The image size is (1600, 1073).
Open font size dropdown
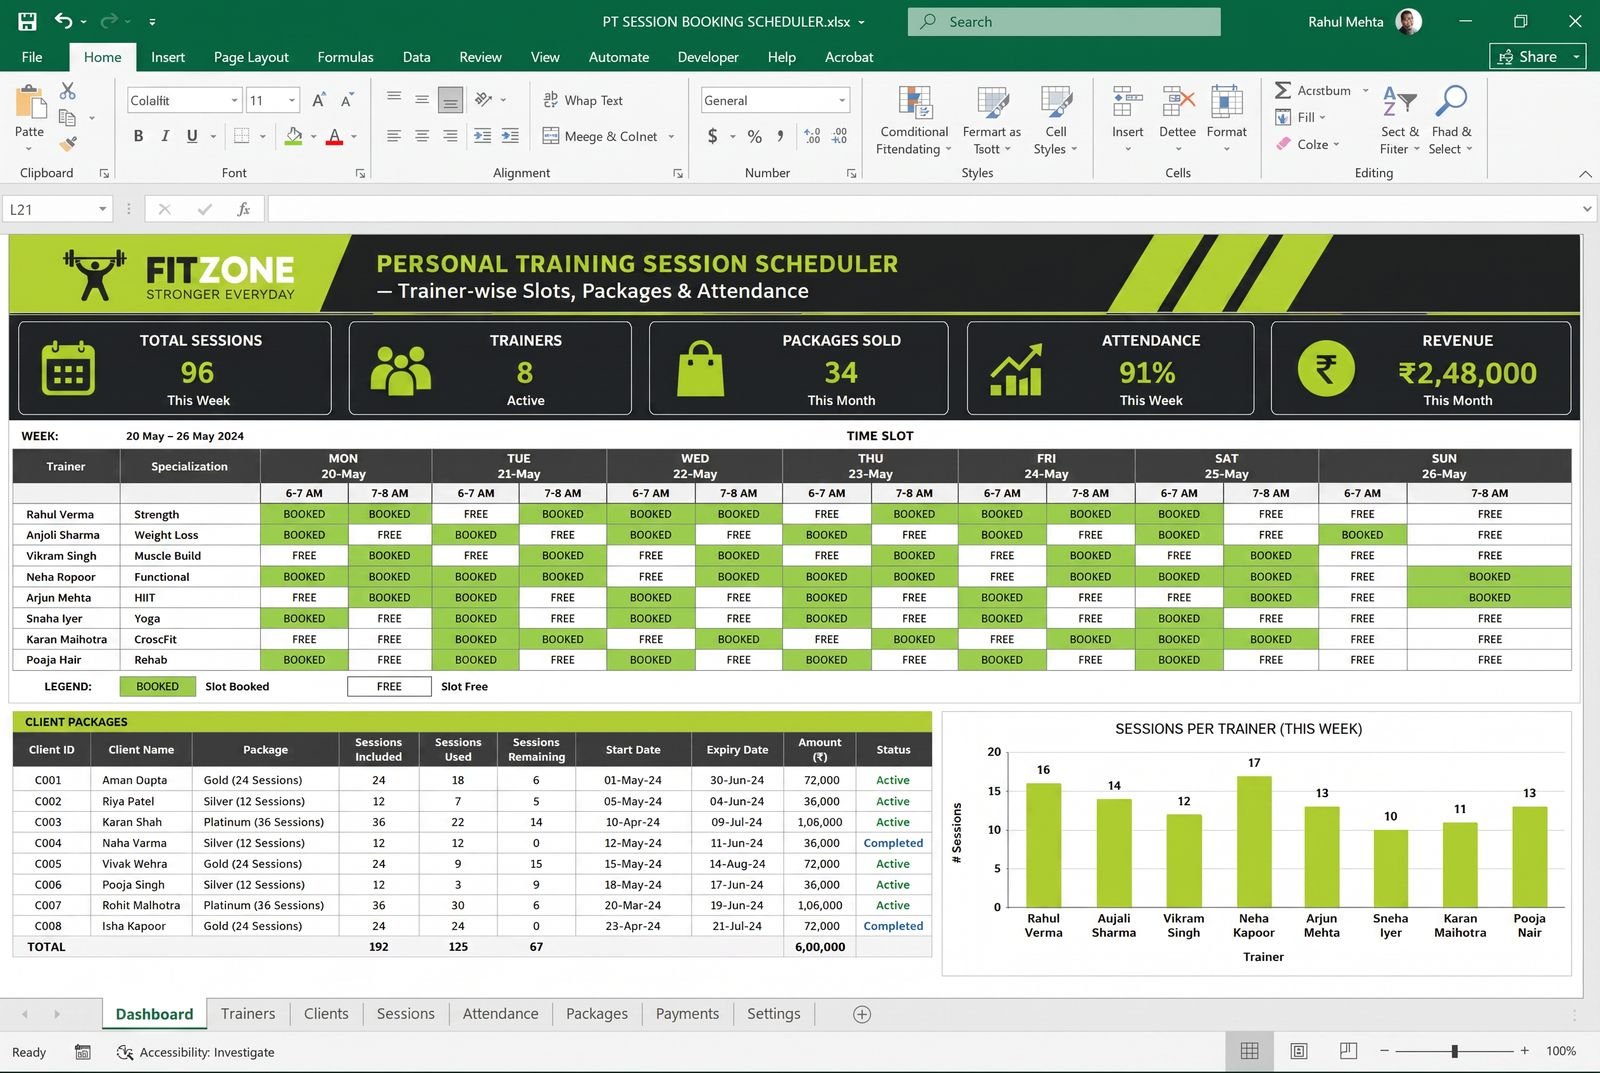pos(292,100)
